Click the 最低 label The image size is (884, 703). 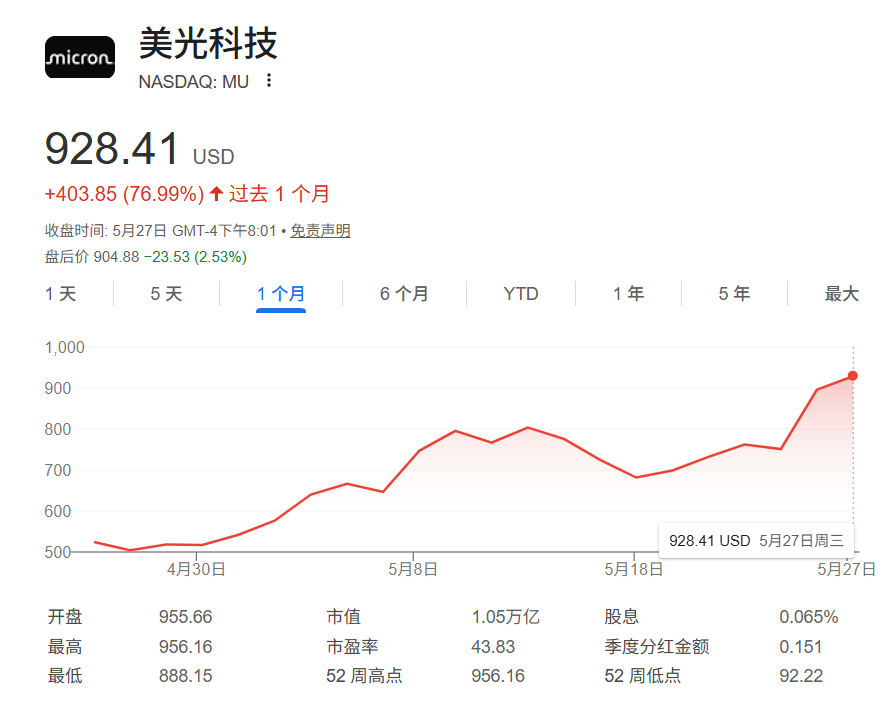(65, 675)
